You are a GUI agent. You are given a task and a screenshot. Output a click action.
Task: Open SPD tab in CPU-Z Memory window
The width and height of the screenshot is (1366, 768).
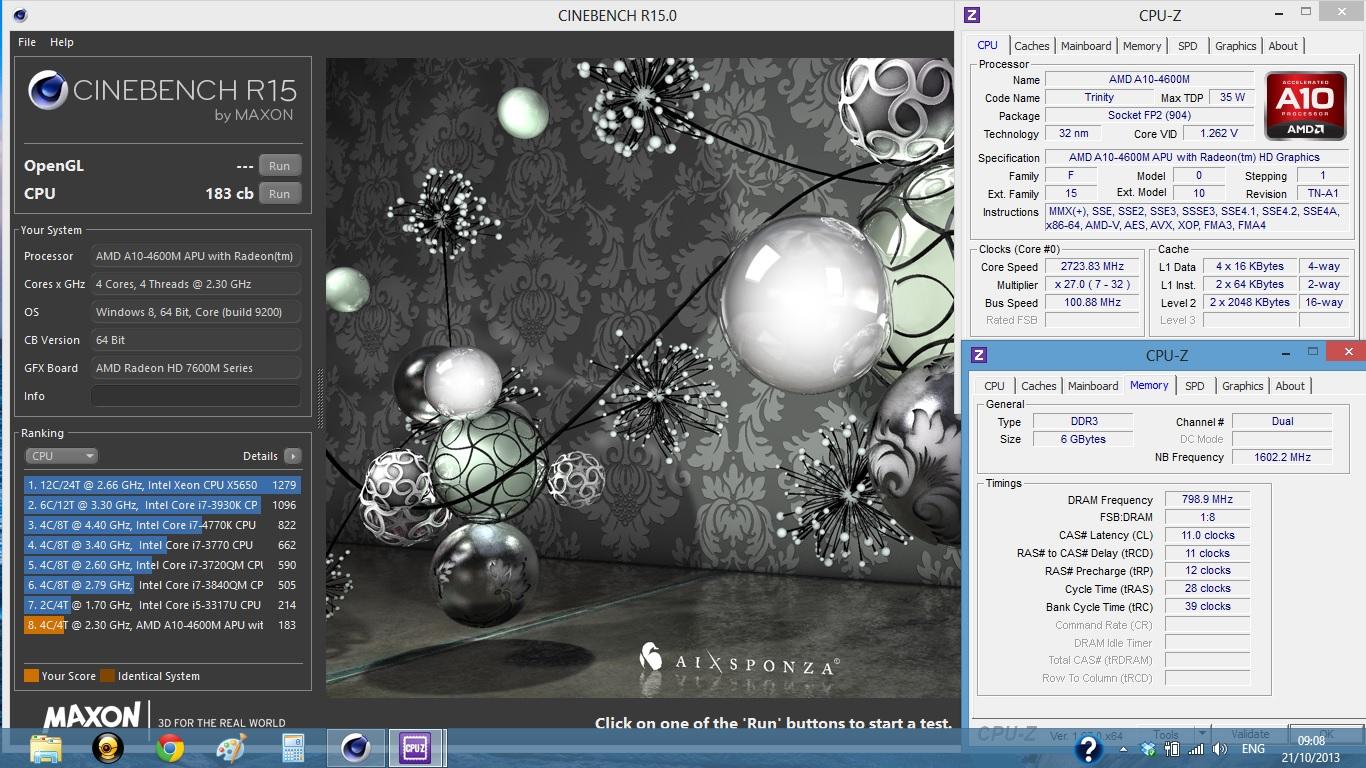[1195, 386]
